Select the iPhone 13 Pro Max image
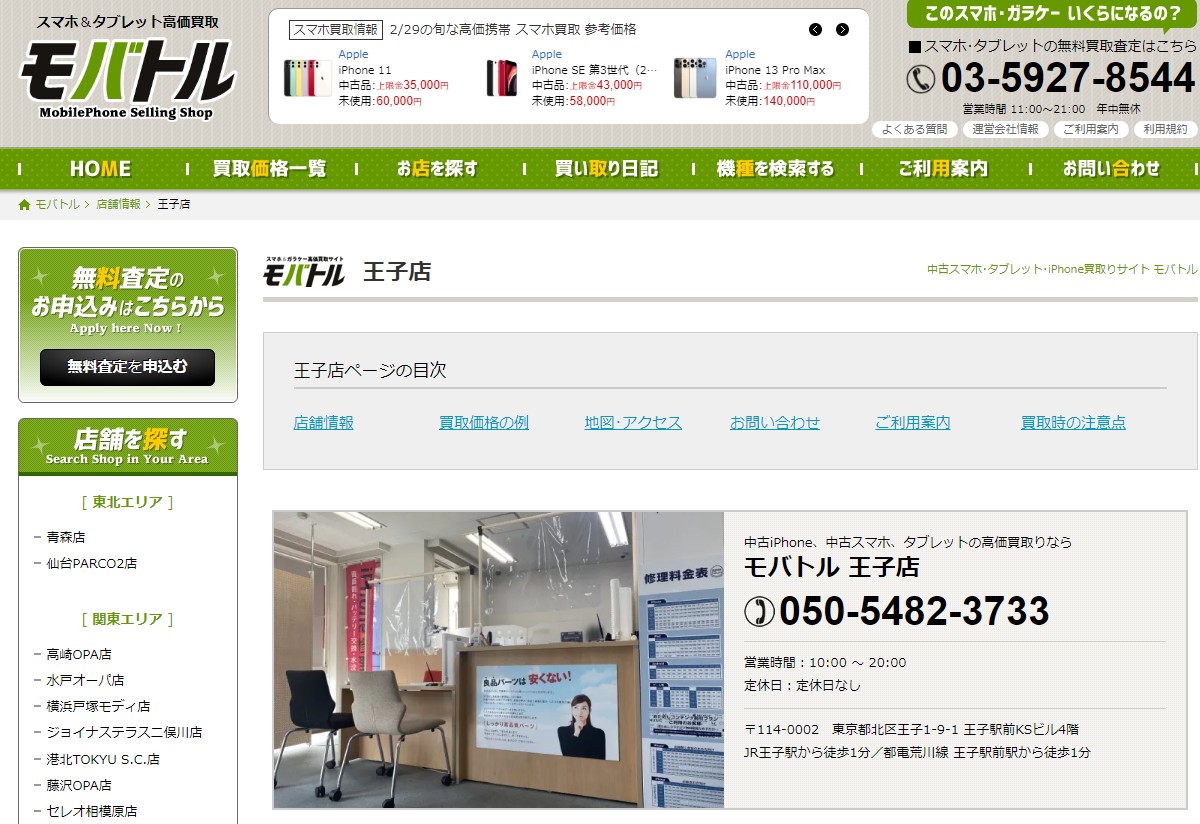The width and height of the screenshot is (1200, 824). click(694, 78)
